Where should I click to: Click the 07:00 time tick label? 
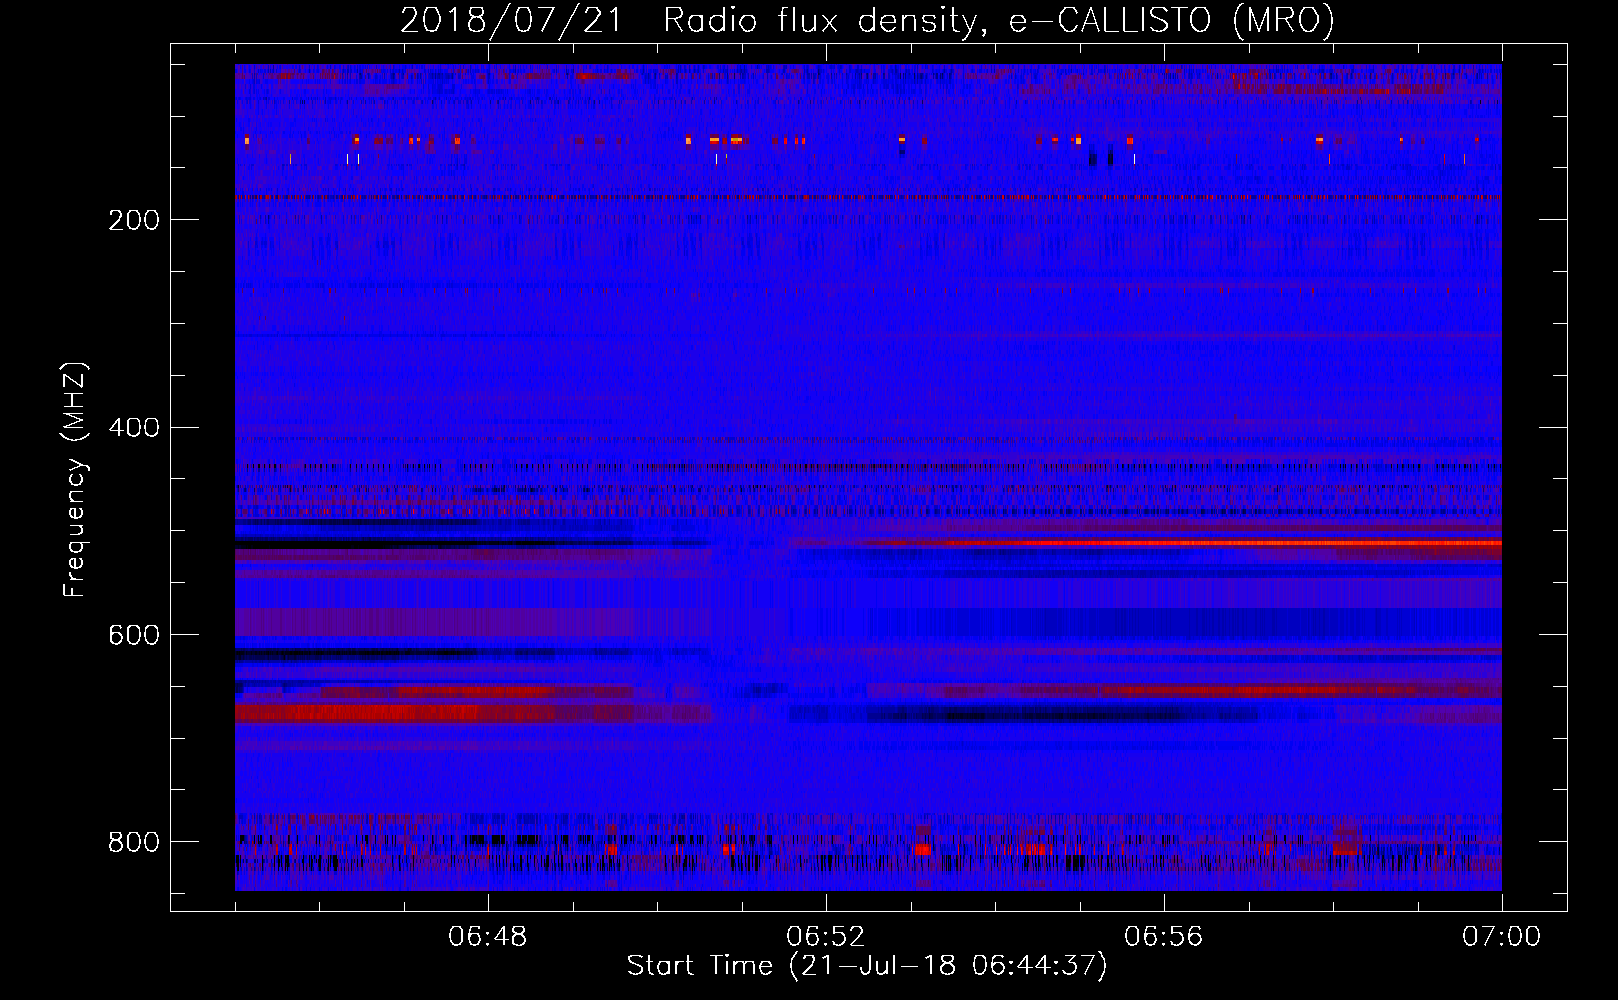1502,937
